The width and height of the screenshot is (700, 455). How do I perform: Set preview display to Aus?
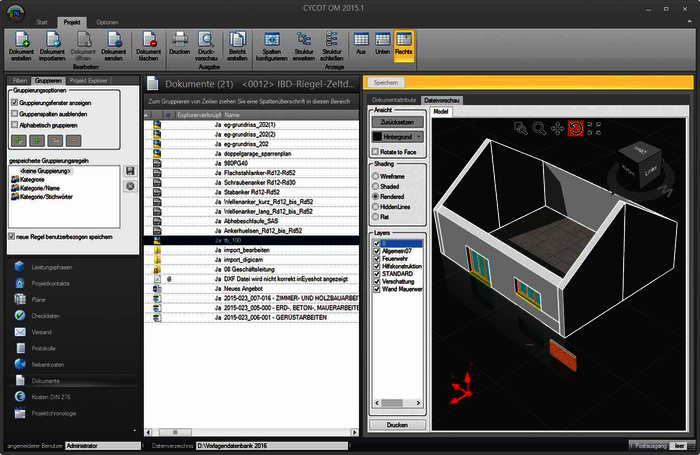(361, 43)
